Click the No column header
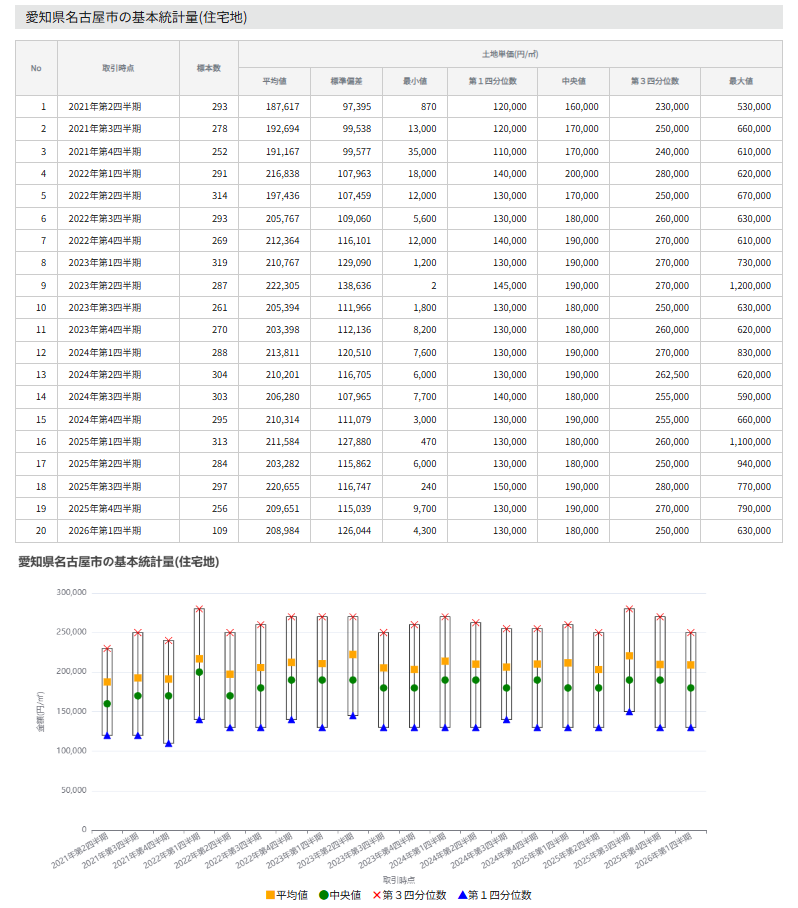 [36, 68]
